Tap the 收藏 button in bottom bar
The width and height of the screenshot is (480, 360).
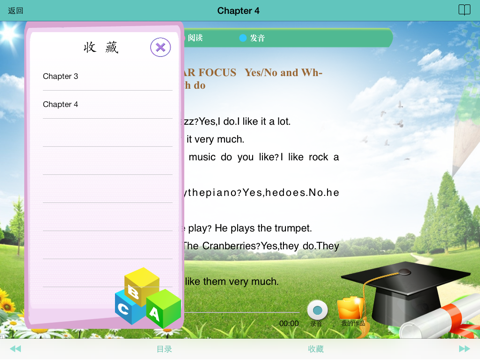tap(316, 349)
